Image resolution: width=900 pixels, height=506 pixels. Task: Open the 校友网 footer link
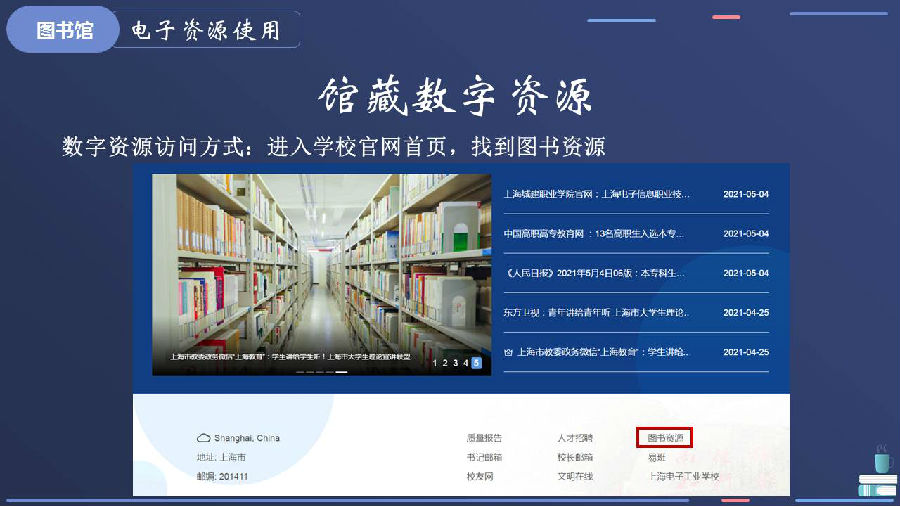(x=480, y=476)
